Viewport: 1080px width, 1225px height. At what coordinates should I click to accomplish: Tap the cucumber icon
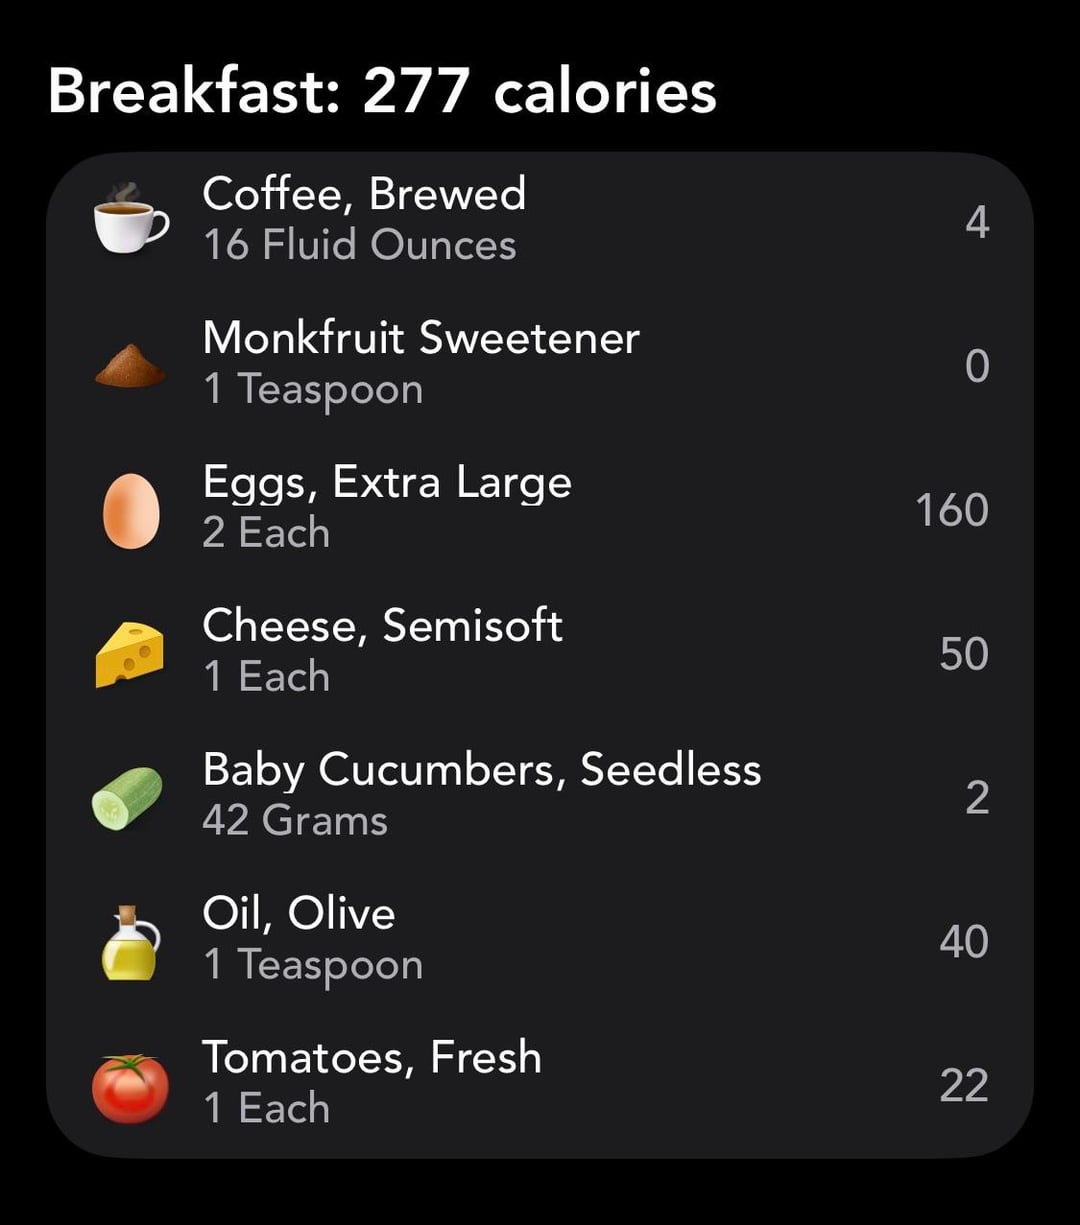tap(128, 798)
